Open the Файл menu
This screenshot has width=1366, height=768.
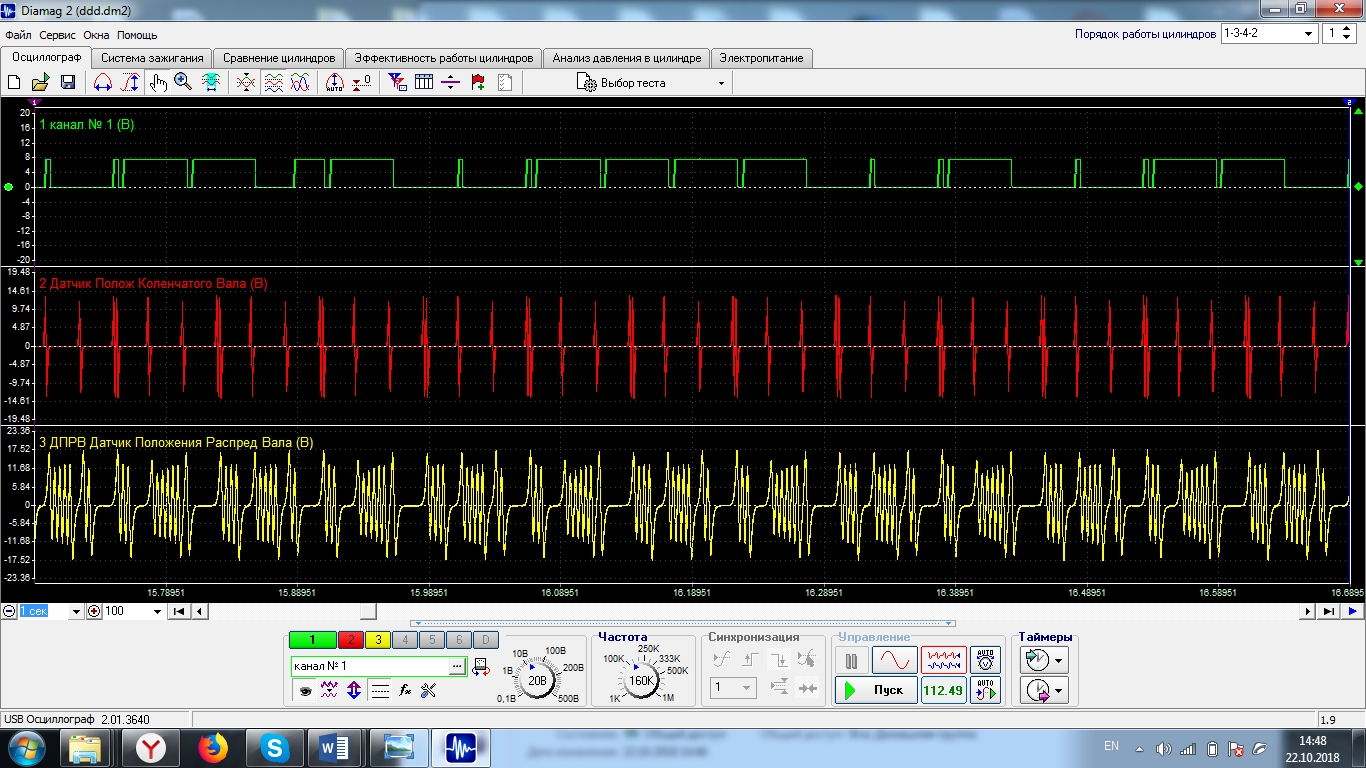point(18,35)
